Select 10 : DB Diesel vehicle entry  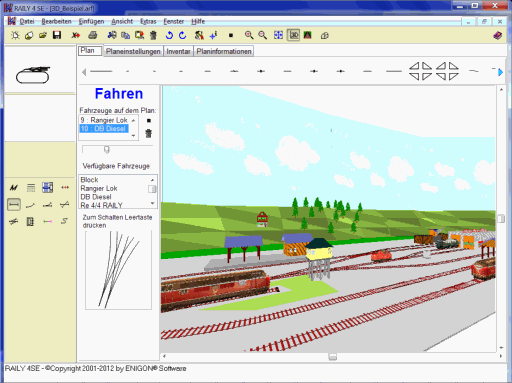click(x=104, y=129)
